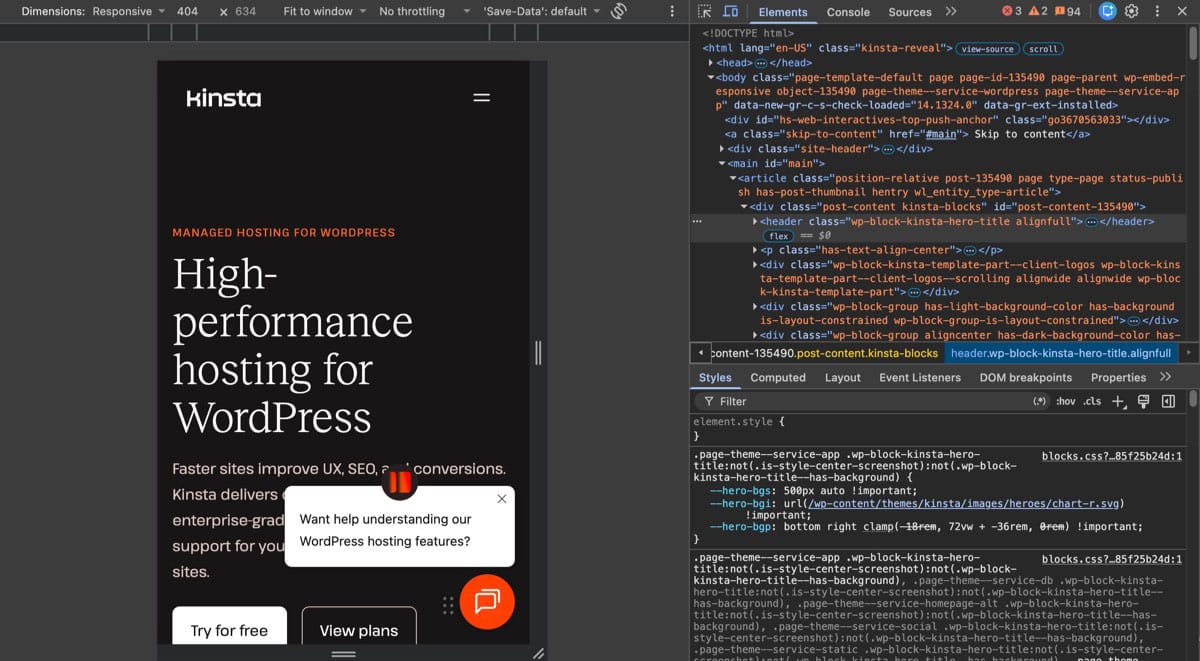Toggle the device toolbar icon
The height and width of the screenshot is (661, 1200).
point(730,12)
